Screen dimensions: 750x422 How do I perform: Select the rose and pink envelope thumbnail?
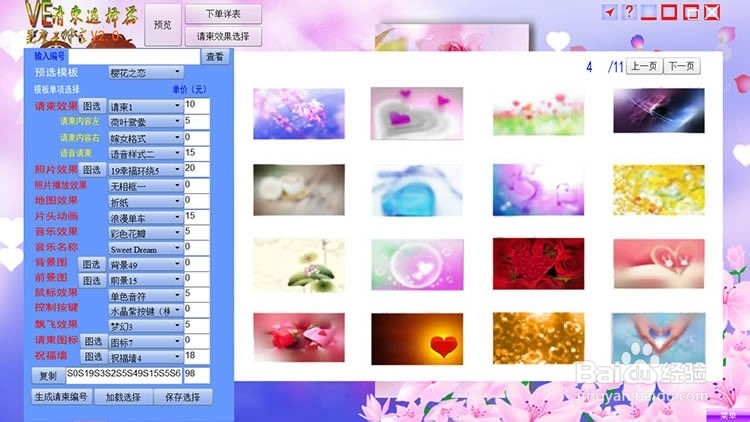[299, 337]
